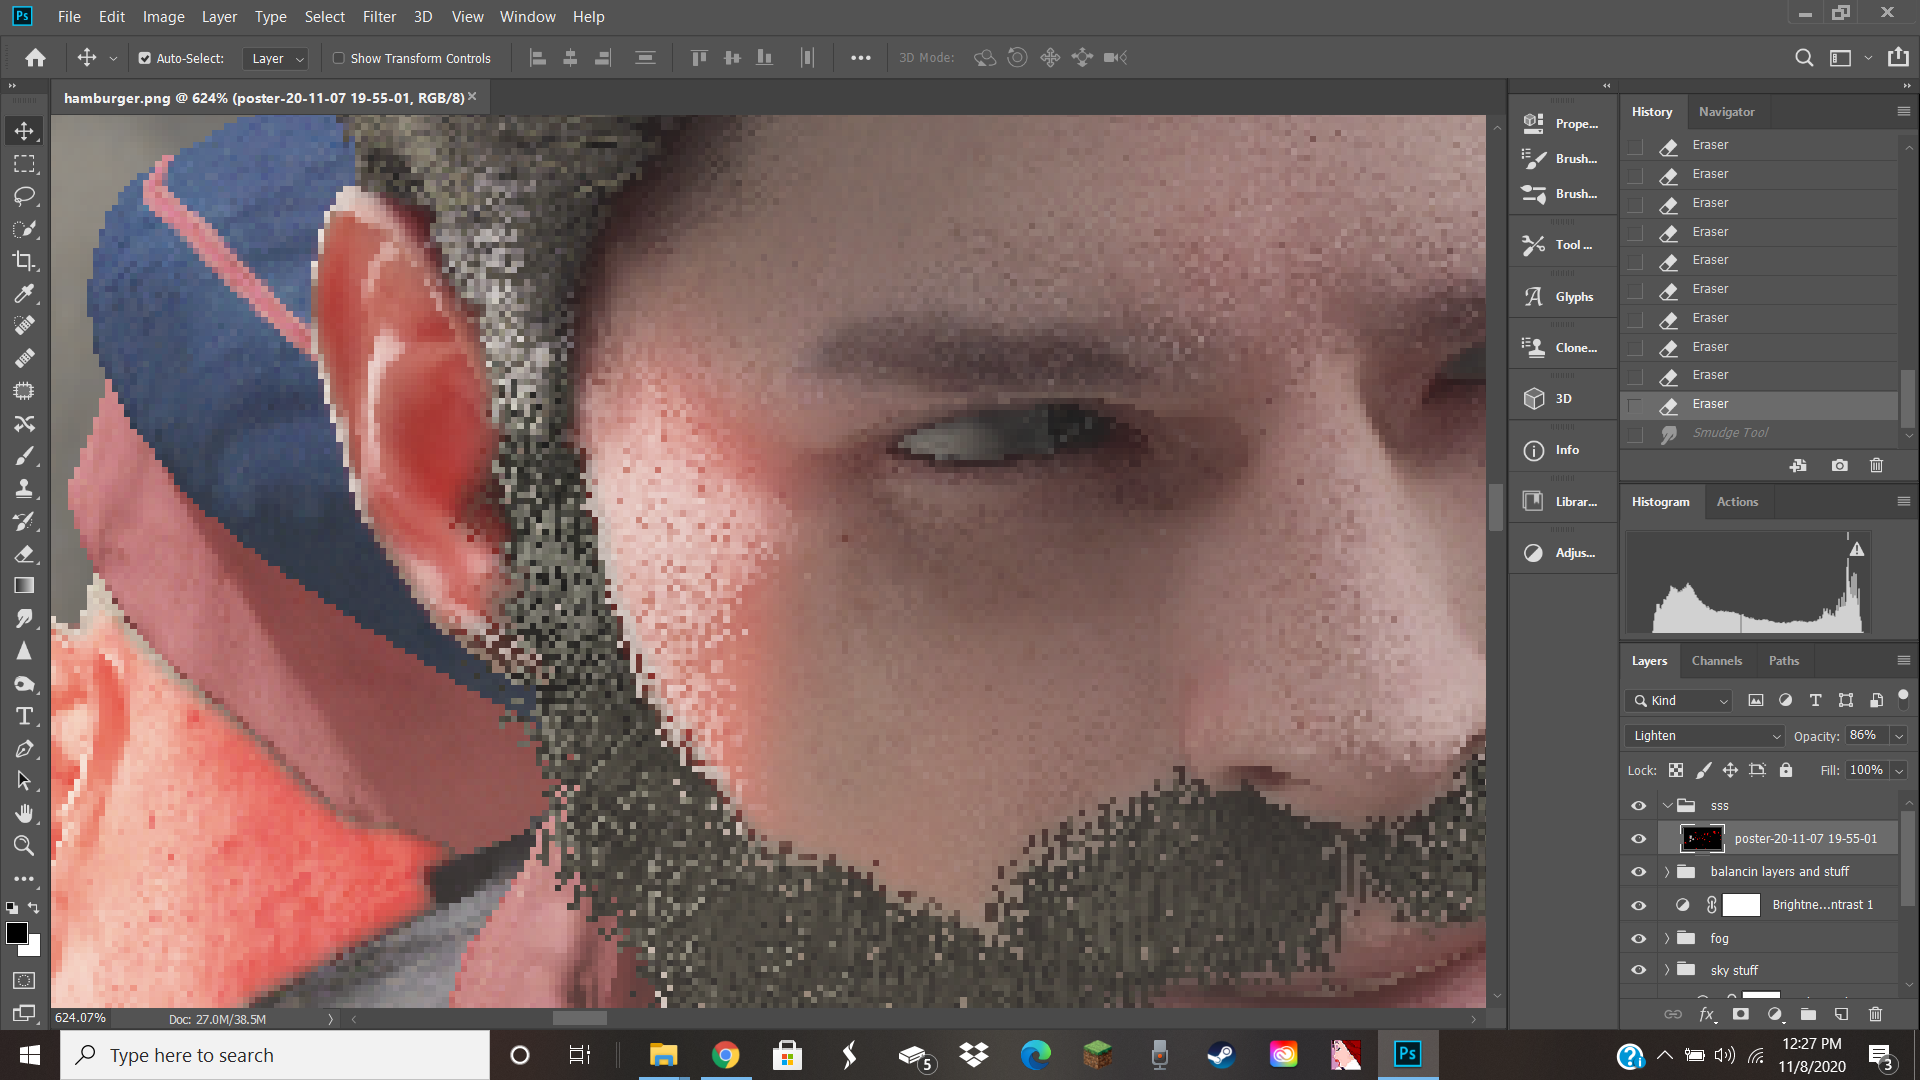Screen dimensions: 1920x1080
Task: Click the delete layer trash icon
Action: [x=1875, y=1014]
